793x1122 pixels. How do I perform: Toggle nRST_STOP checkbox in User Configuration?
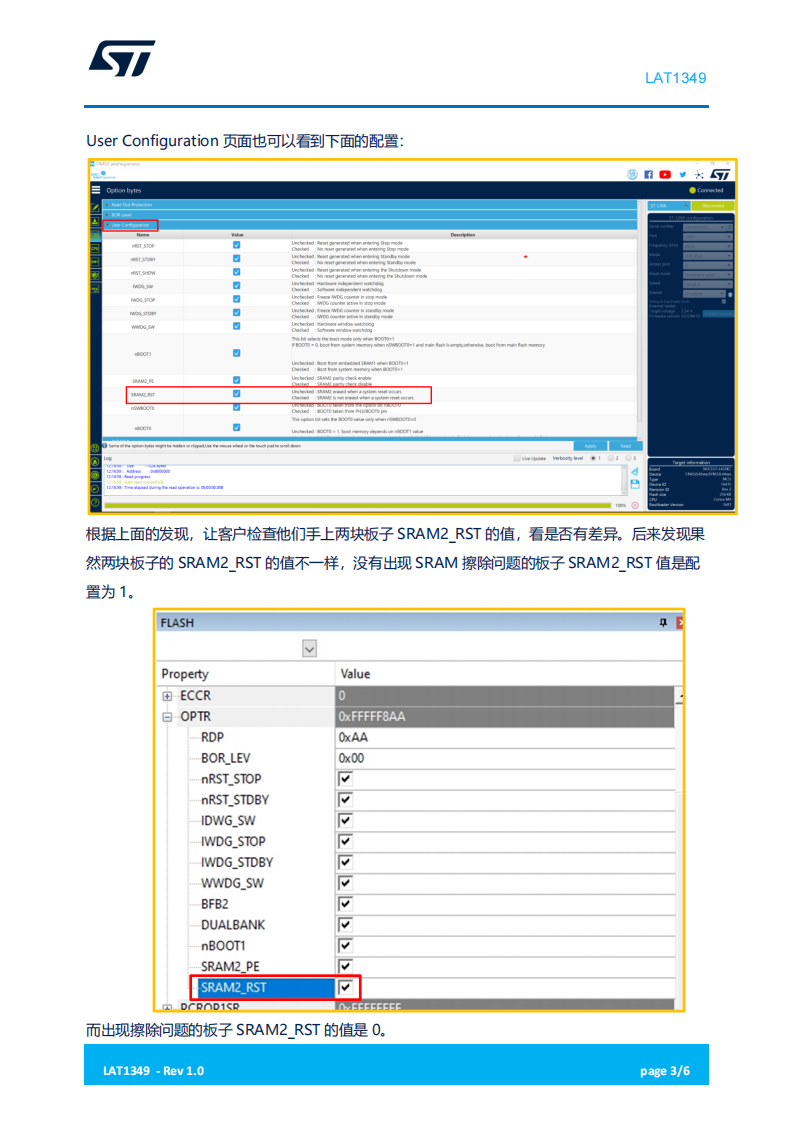click(237, 245)
